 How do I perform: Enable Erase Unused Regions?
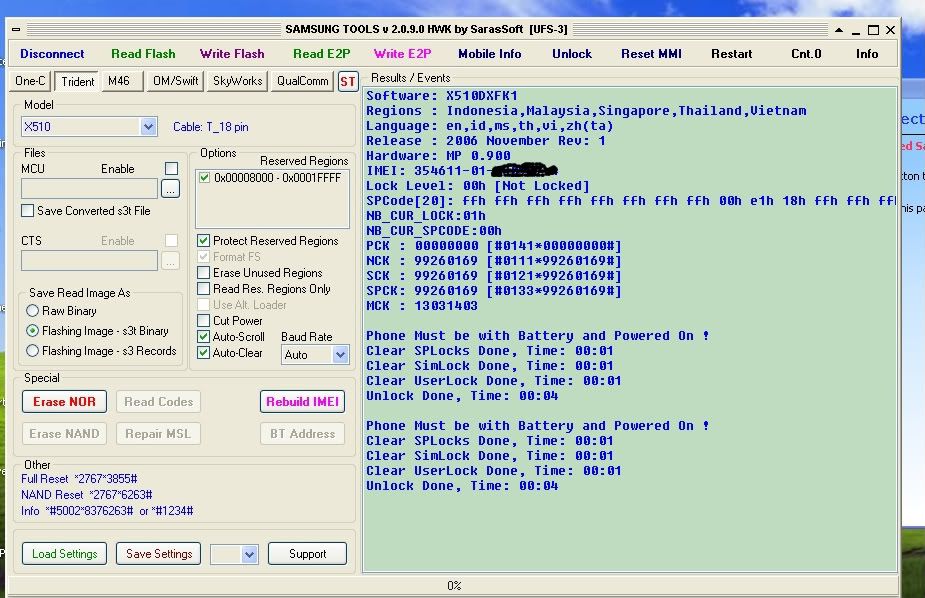pyautogui.click(x=204, y=272)
